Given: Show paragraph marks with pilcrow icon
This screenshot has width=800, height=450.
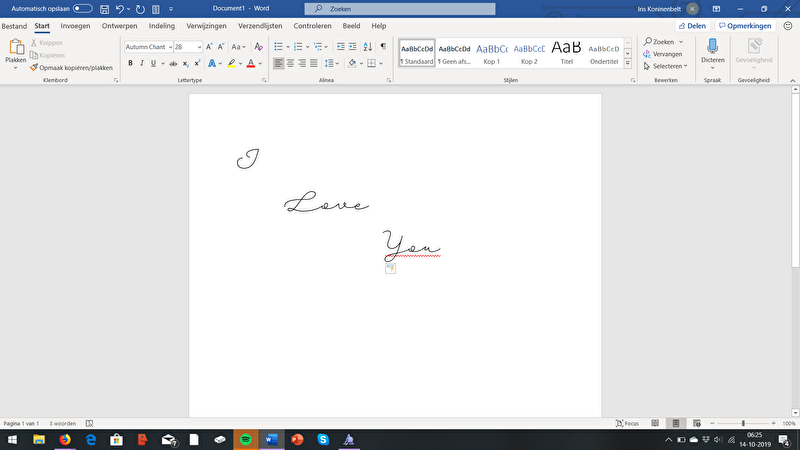Looking at the screenshot, I should pos(383,46).
